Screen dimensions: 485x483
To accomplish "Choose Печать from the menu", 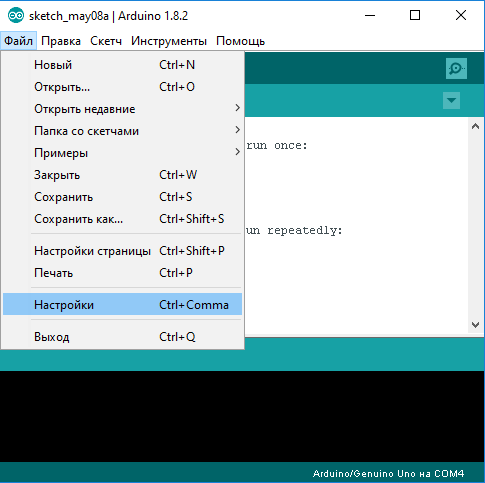I will [x=122, y=273].
